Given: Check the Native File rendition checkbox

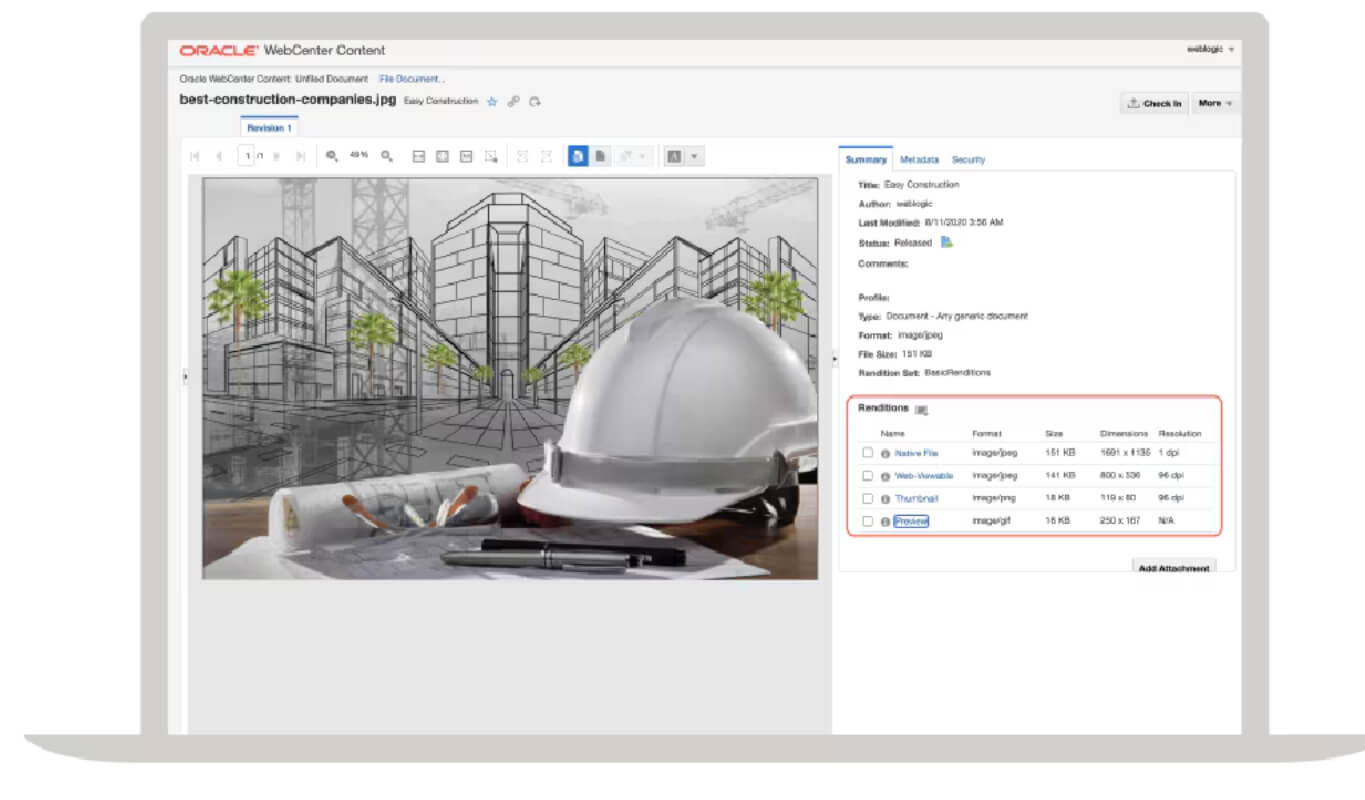Looking at the screenshot, I should coord(867,453).
